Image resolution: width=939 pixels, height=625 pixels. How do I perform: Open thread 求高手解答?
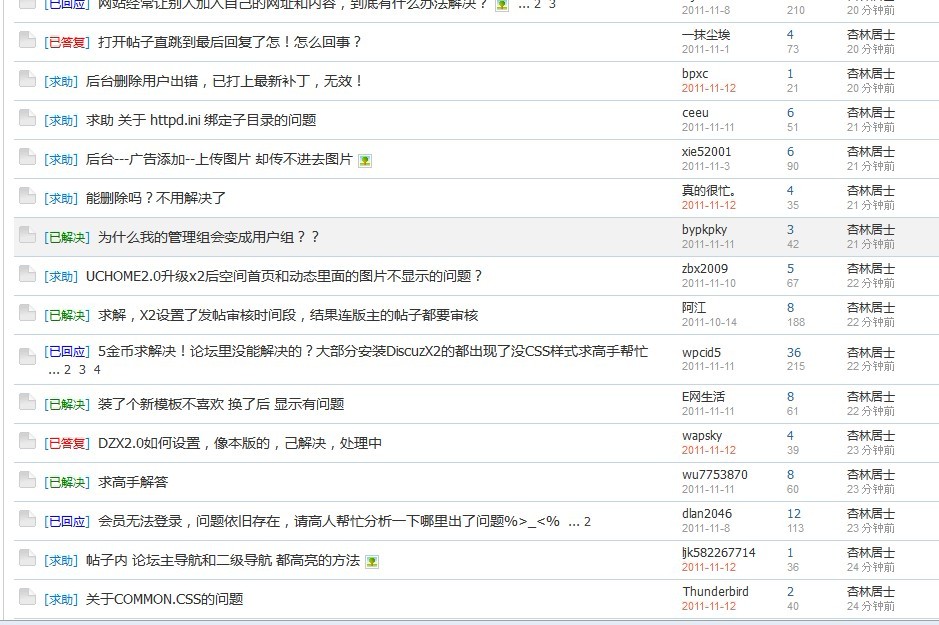[x=133, y=483]
